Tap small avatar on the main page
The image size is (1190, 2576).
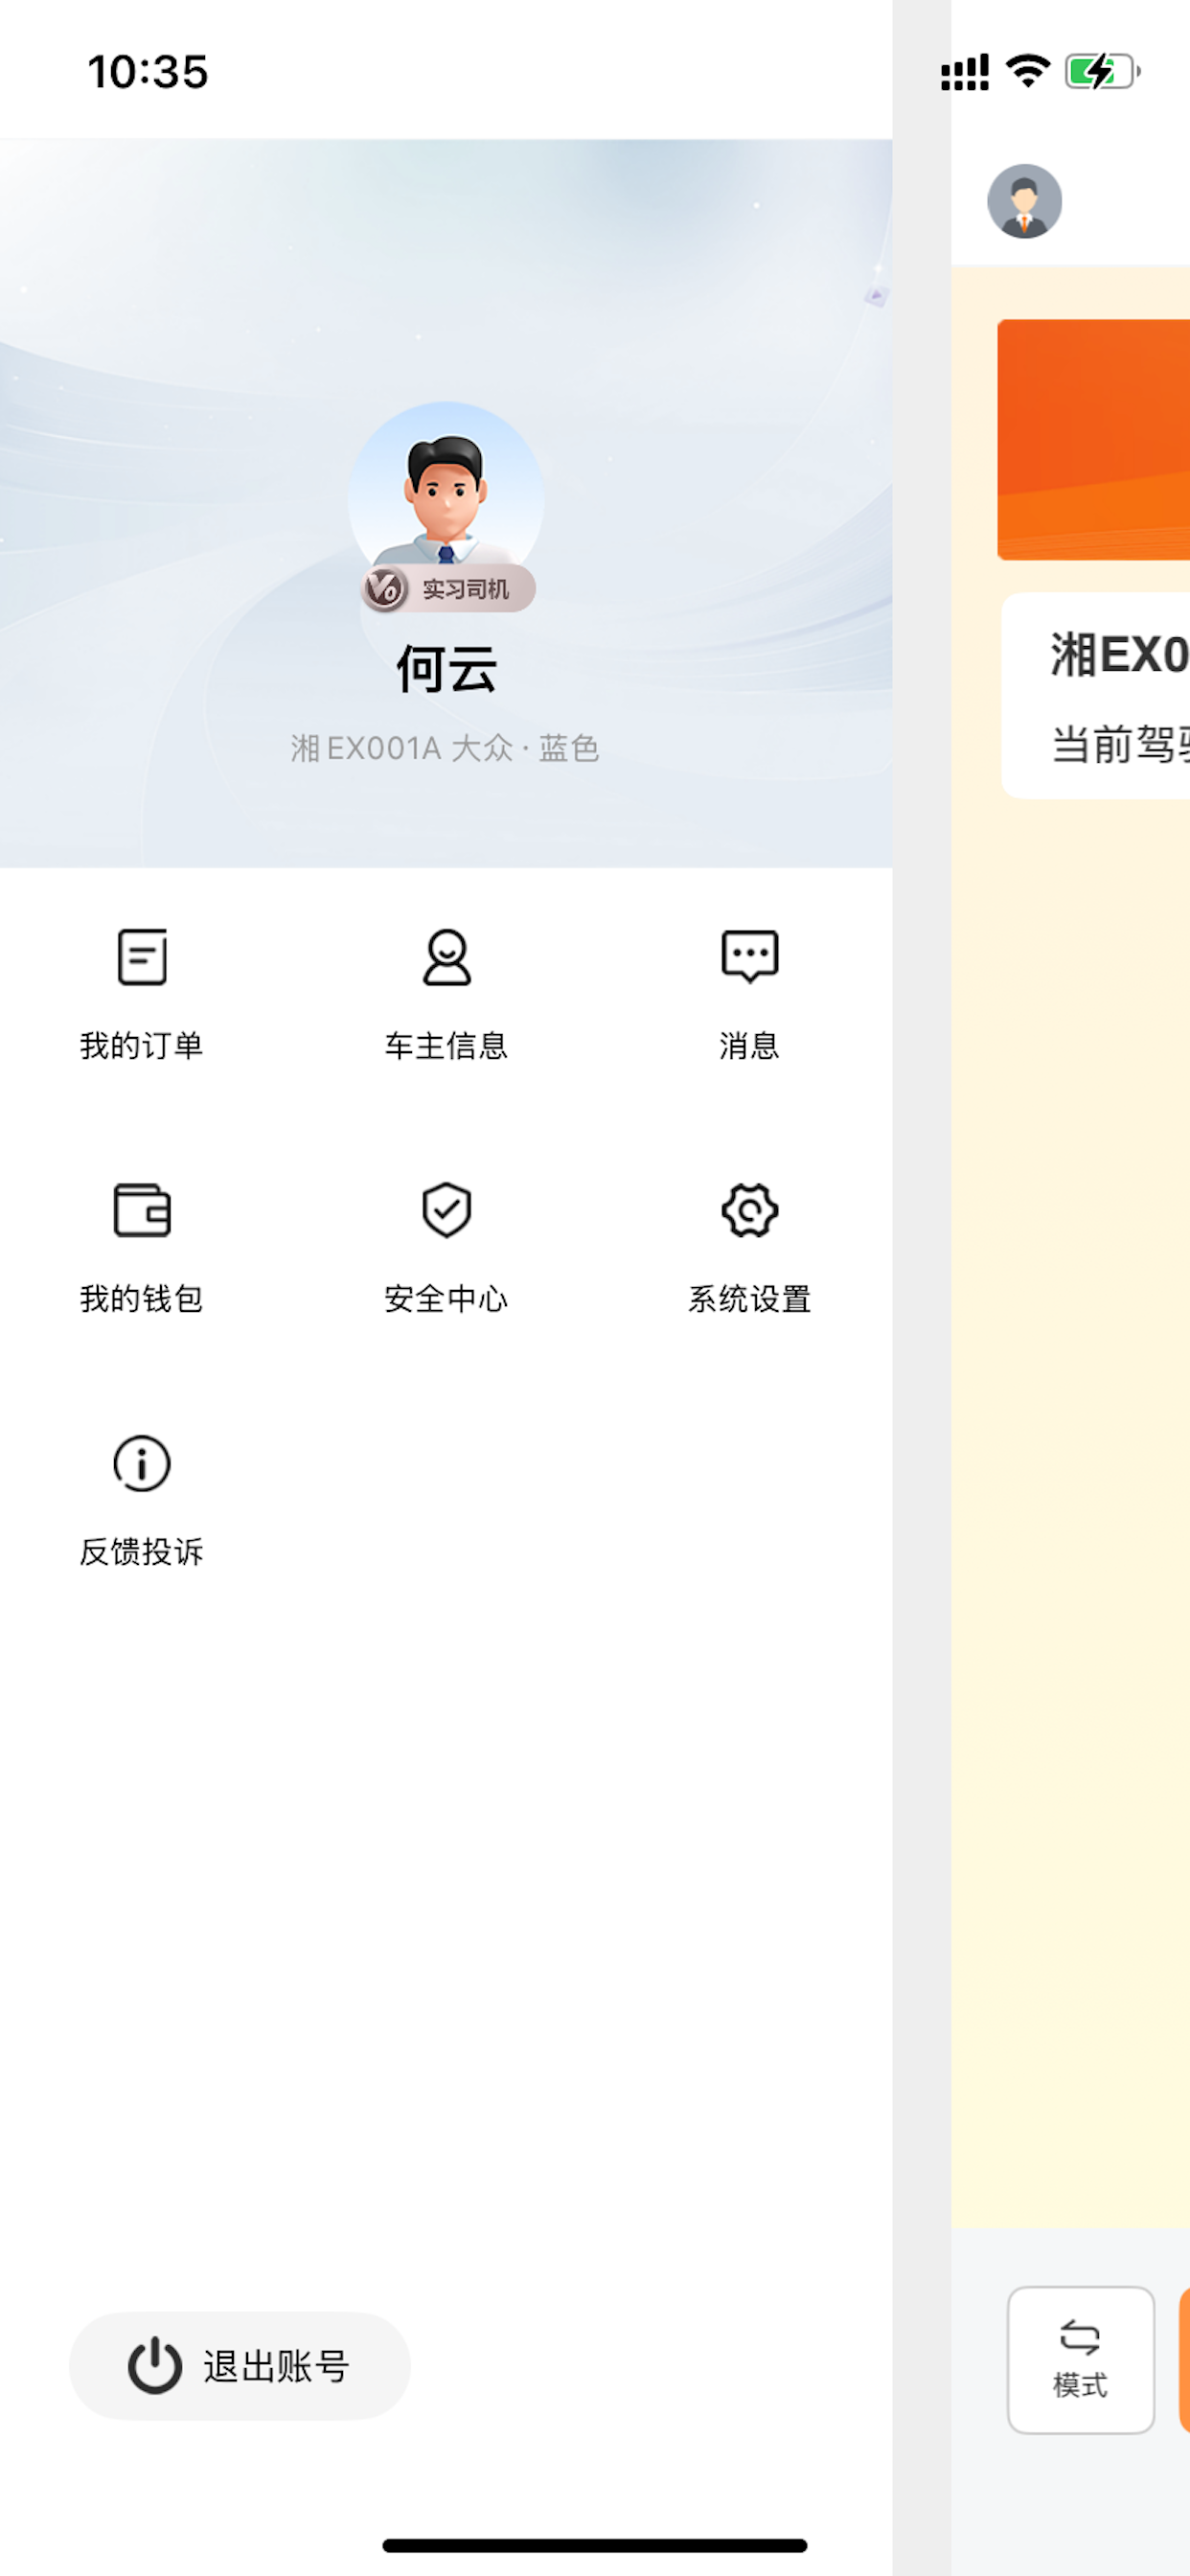tap(1024, 201)
